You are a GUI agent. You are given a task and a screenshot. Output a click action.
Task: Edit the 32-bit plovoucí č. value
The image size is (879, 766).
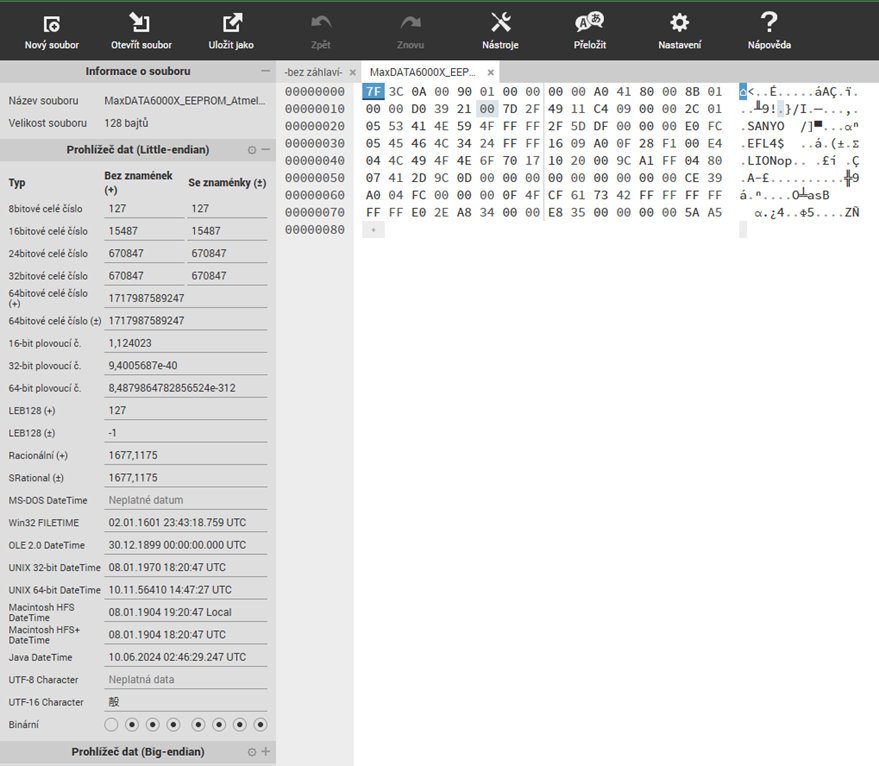pyautogui.click(x=186, y=366)
